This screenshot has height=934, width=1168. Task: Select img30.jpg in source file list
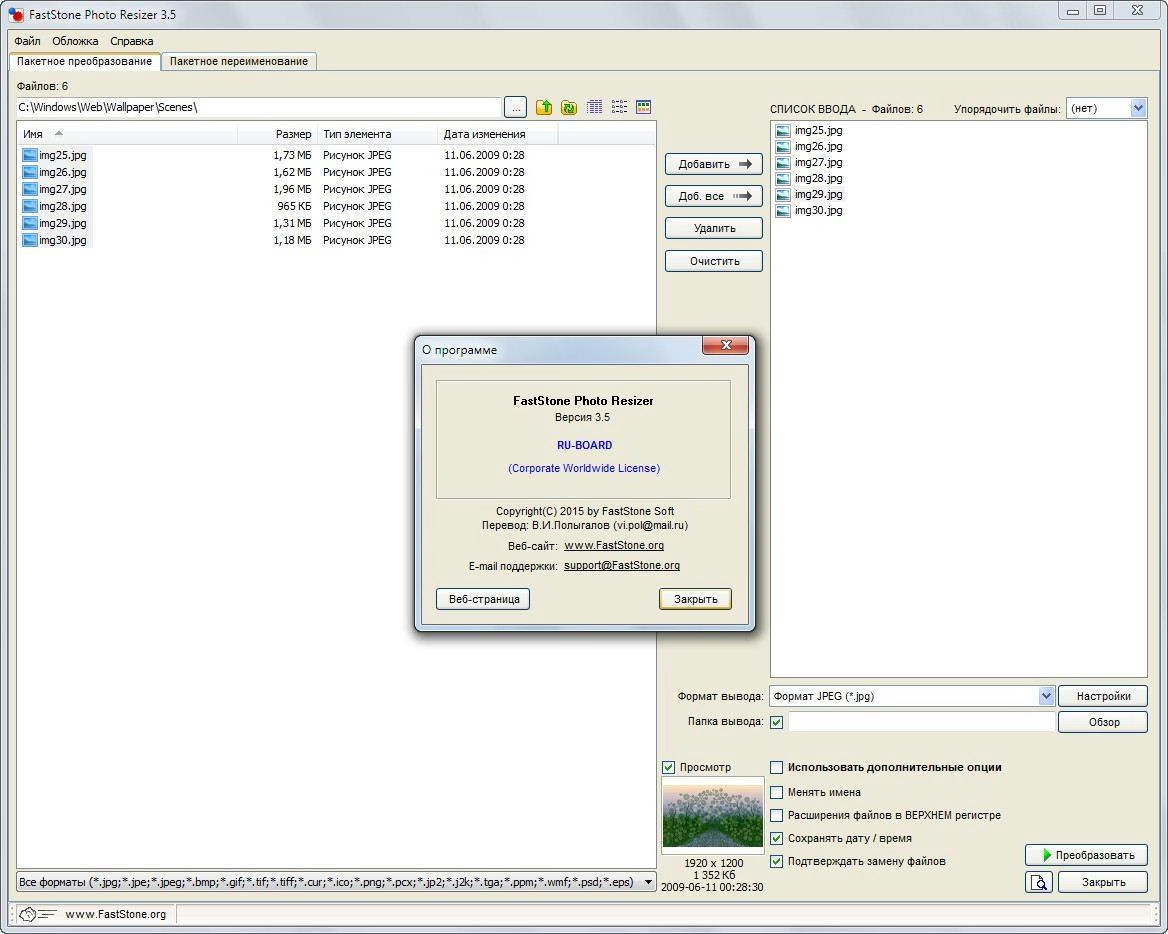(63, 241)
